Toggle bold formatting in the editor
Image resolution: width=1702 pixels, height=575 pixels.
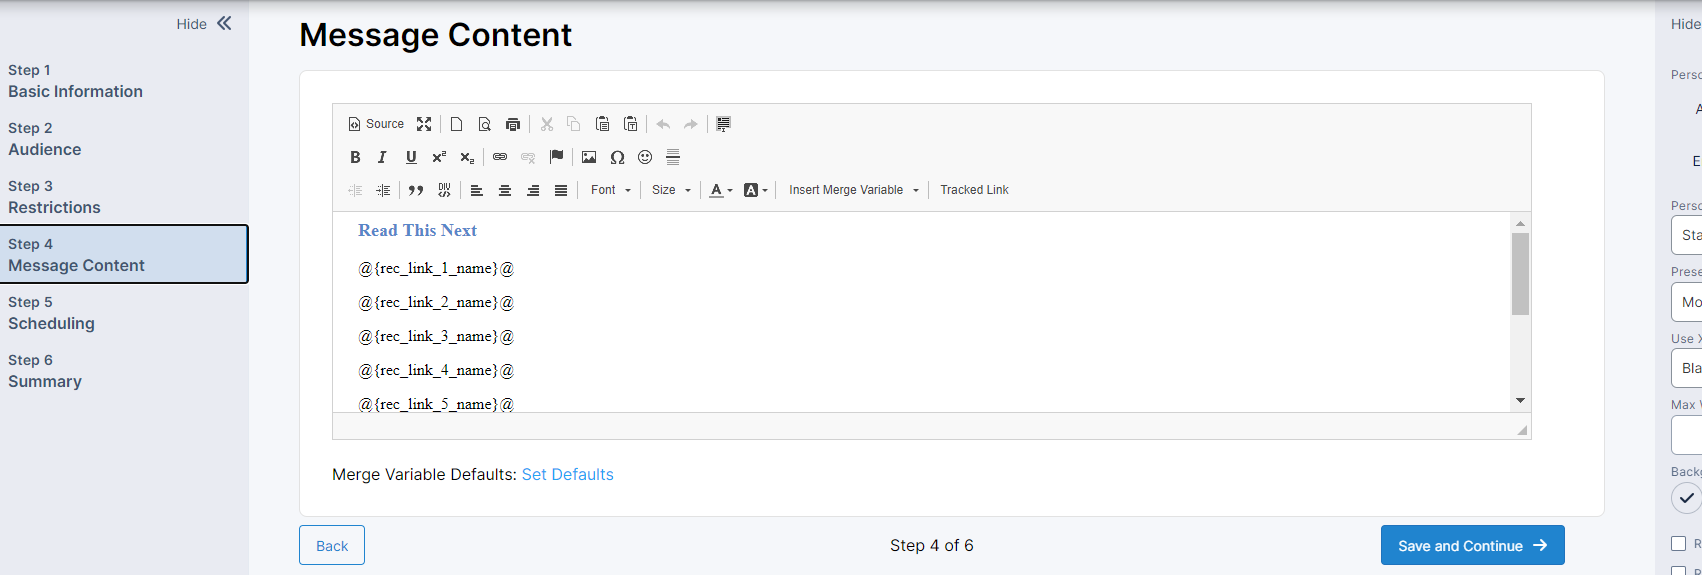pos(355,157)
